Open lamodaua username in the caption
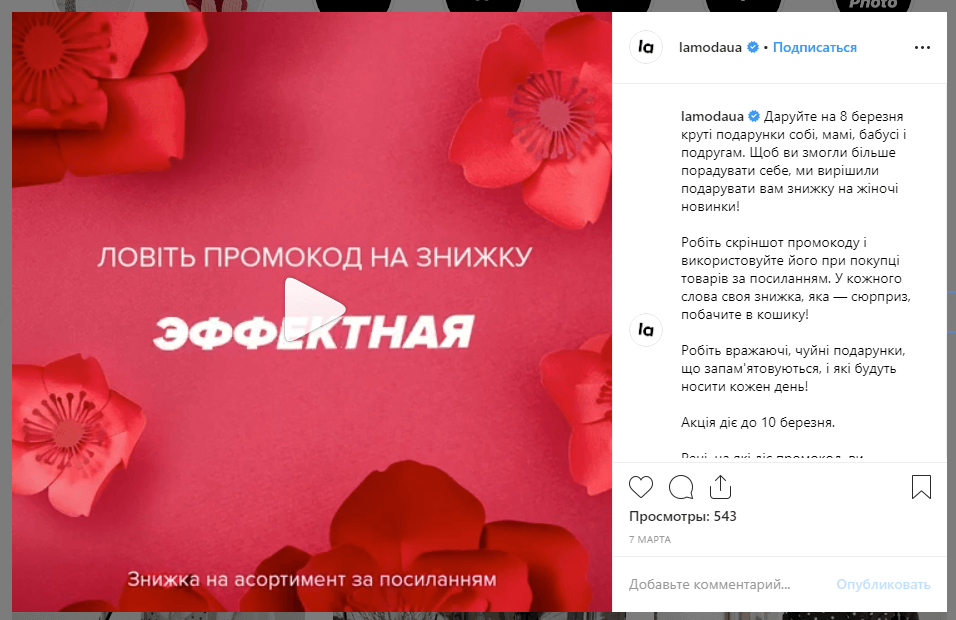956x620 pixels. click(712, 116)
